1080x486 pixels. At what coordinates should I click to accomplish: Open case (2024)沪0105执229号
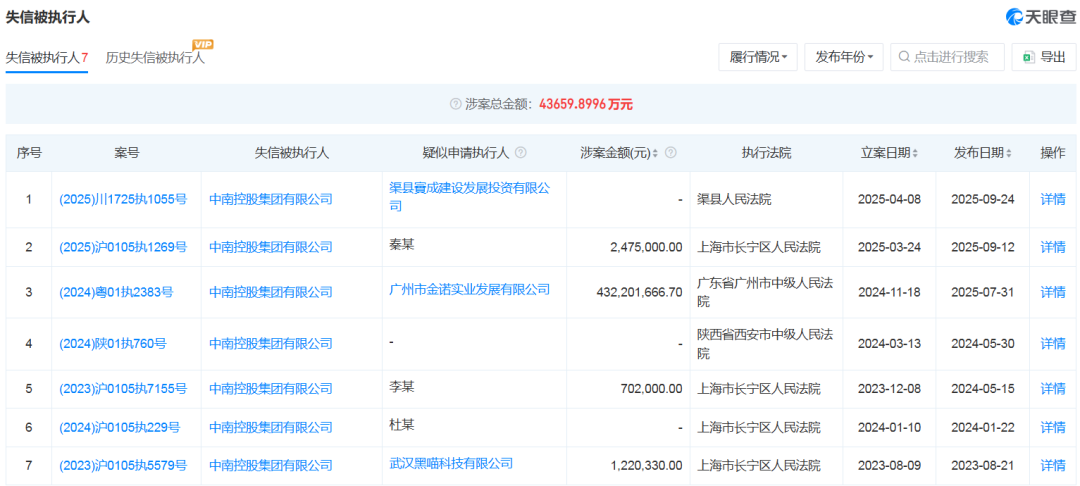click(120, 427)
